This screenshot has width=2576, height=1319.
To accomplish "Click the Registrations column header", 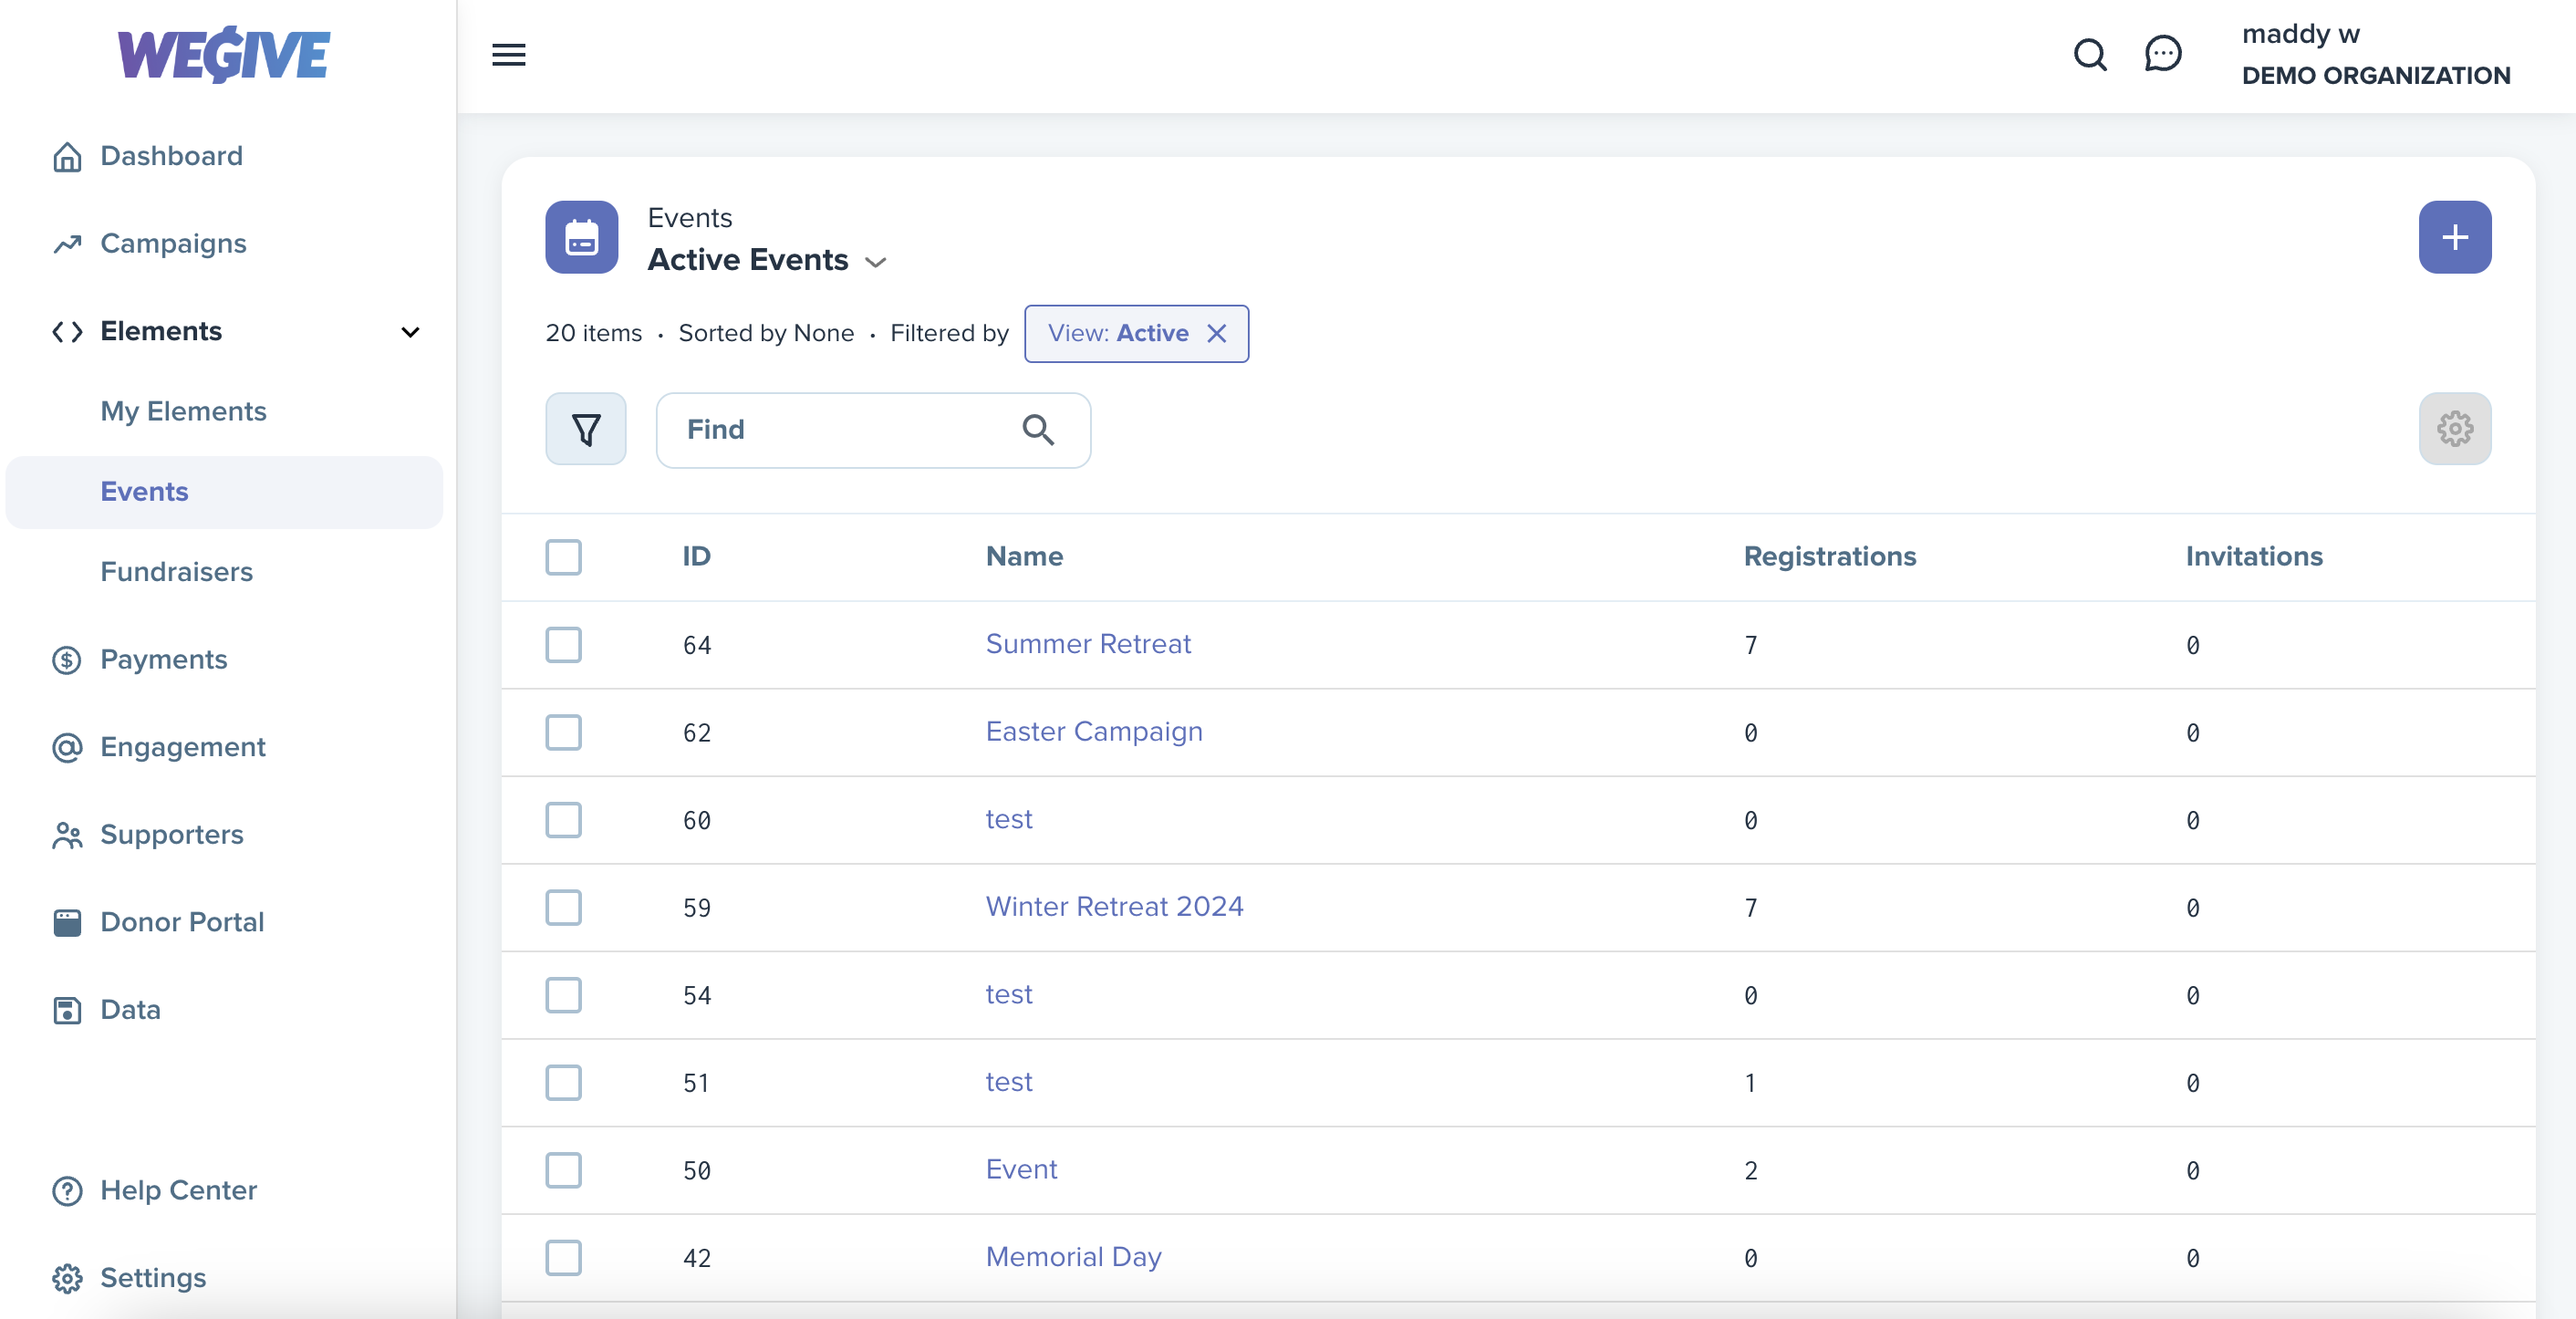I will coord(1830,557).
